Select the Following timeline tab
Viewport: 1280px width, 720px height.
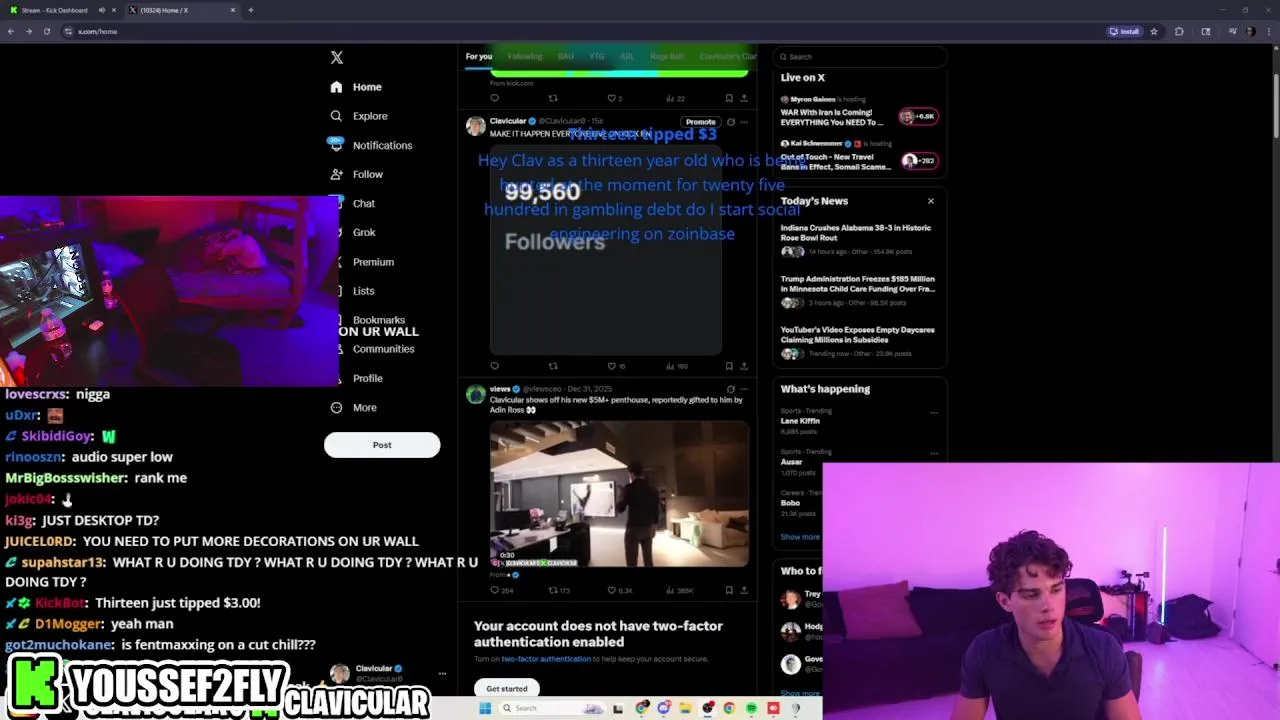(525, 56)
